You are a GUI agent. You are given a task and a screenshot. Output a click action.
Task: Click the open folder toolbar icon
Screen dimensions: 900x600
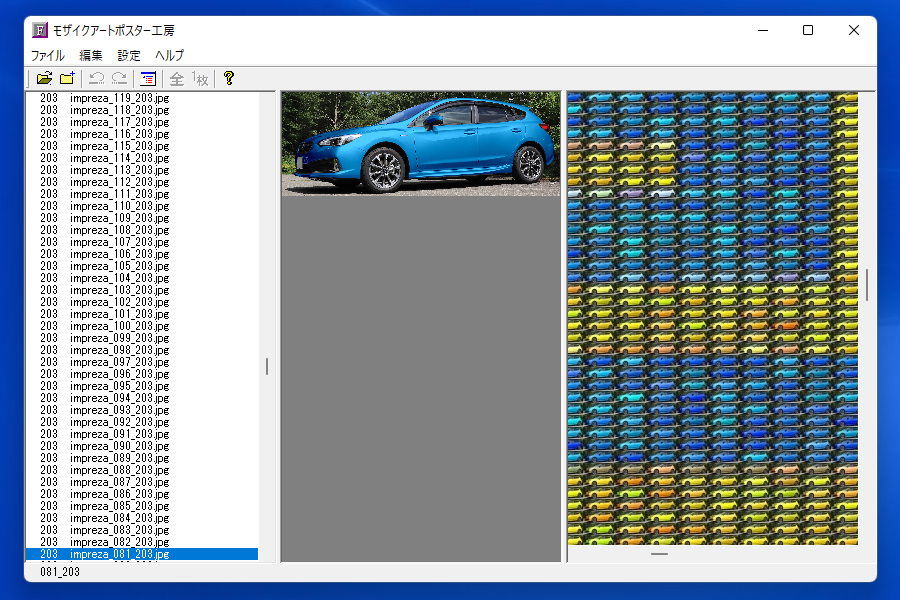pyautogui.click(x=44, y=79)
